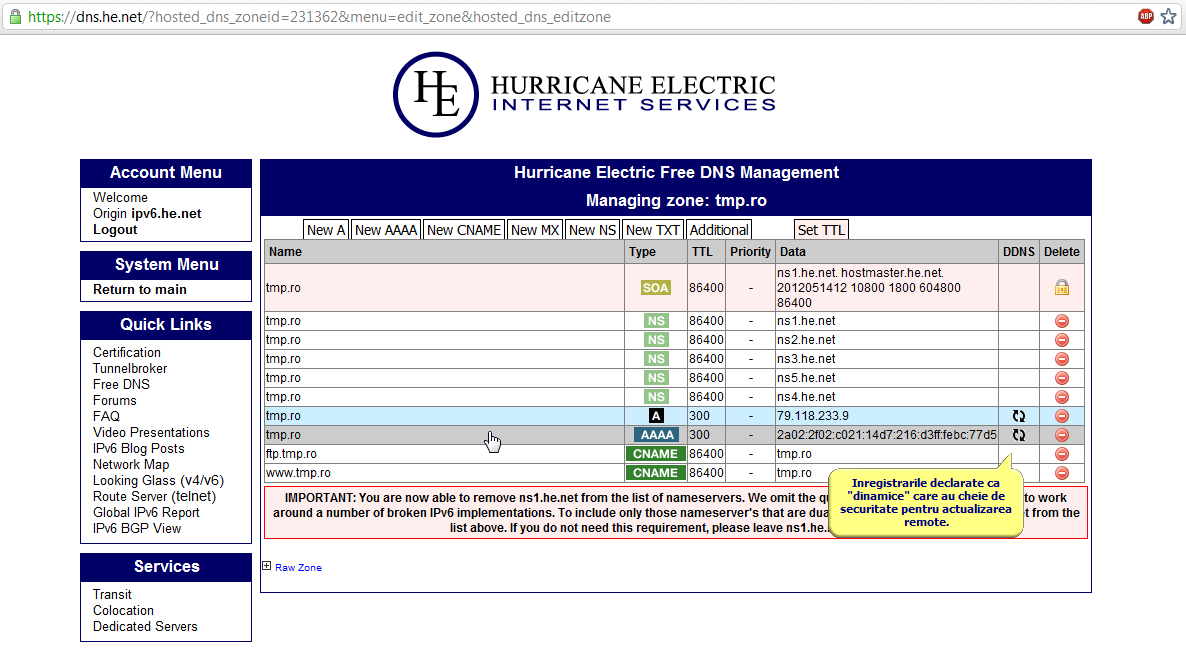Delete the ftp.tmp.ro CNAME record

click(x=1062, y=454)
